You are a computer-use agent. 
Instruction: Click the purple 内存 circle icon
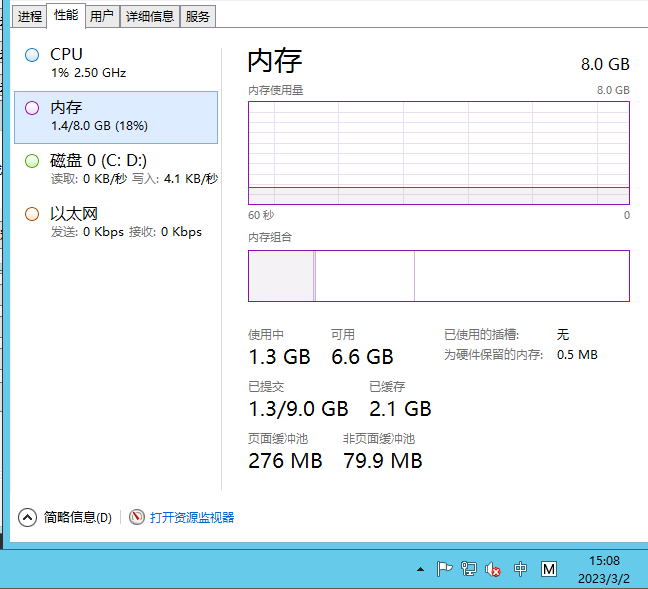[32, 108]
